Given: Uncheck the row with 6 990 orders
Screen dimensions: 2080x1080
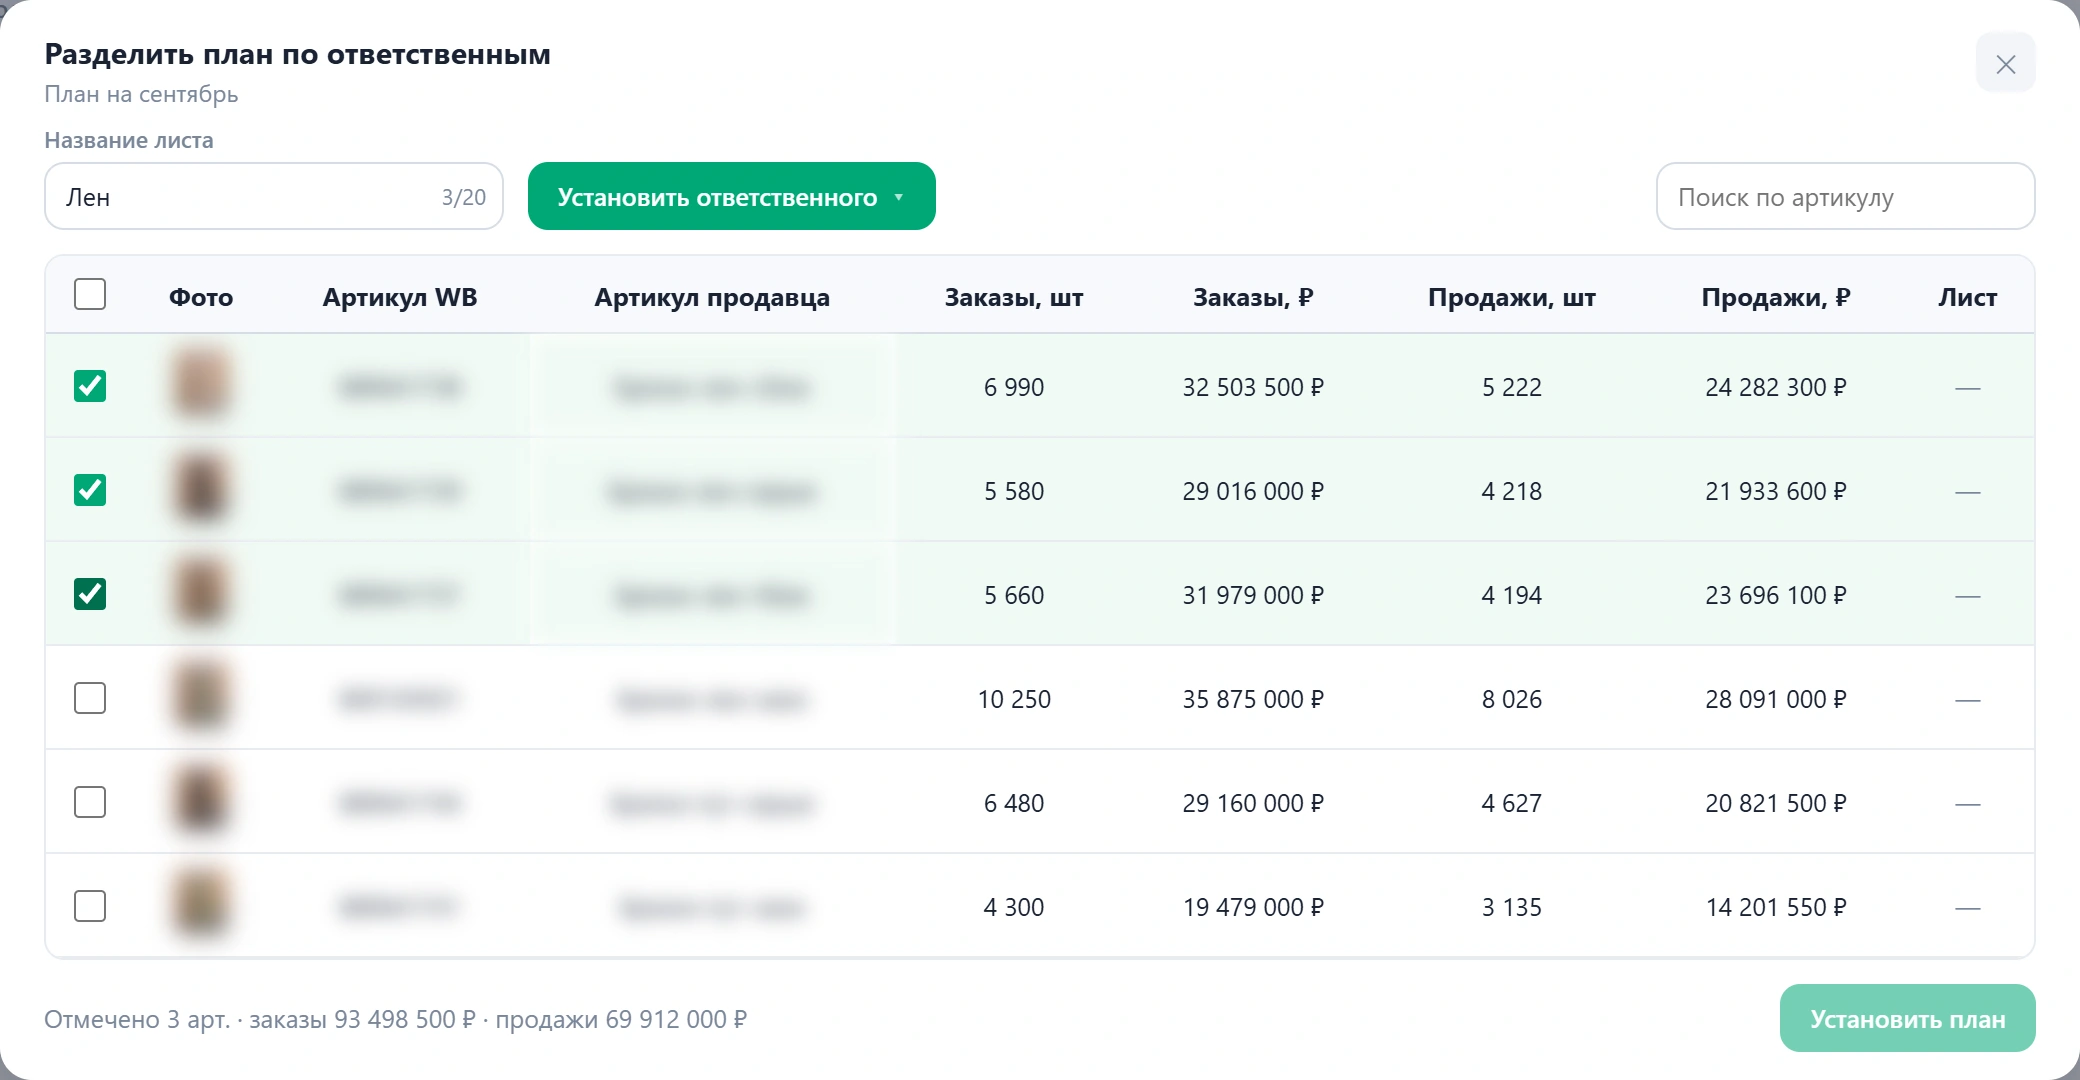Looking at the screenshot, I should pos(90,386).
